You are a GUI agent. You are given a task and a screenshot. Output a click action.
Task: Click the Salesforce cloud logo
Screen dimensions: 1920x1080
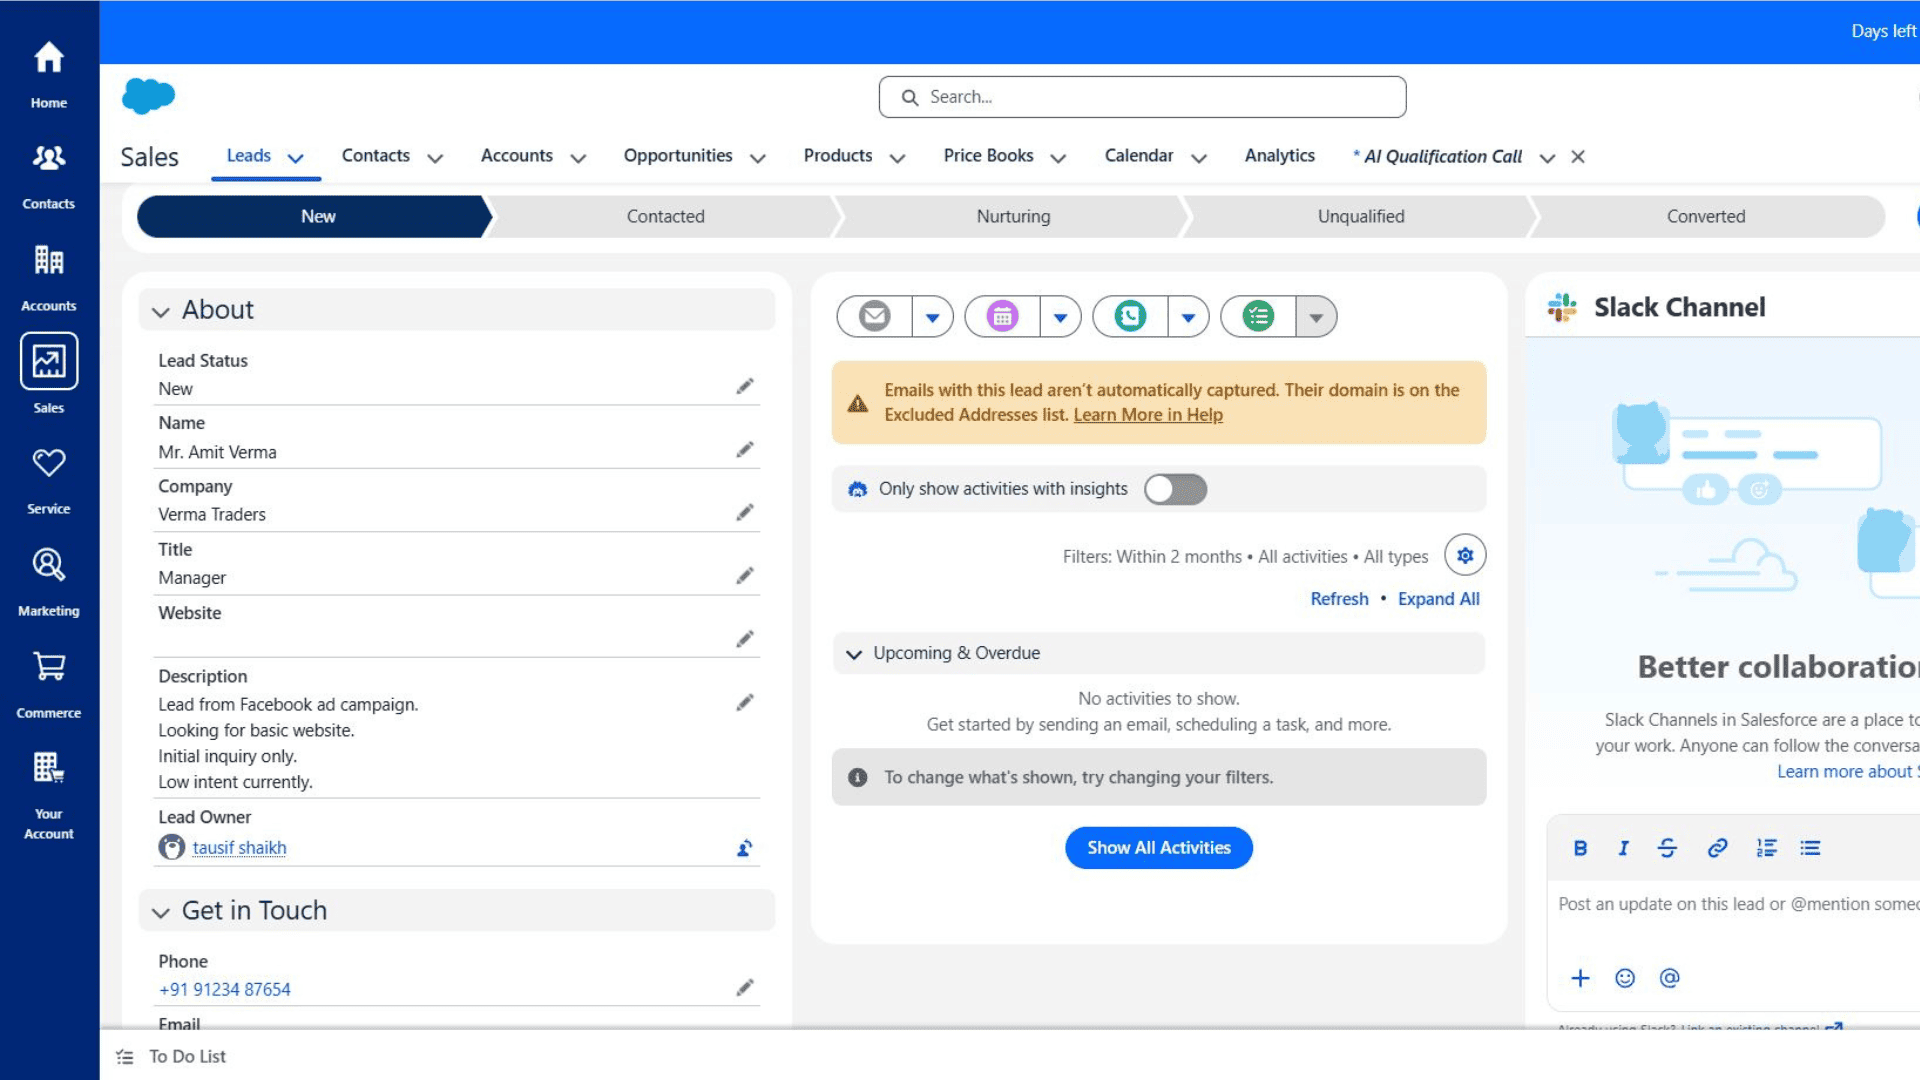click(148, 96)
